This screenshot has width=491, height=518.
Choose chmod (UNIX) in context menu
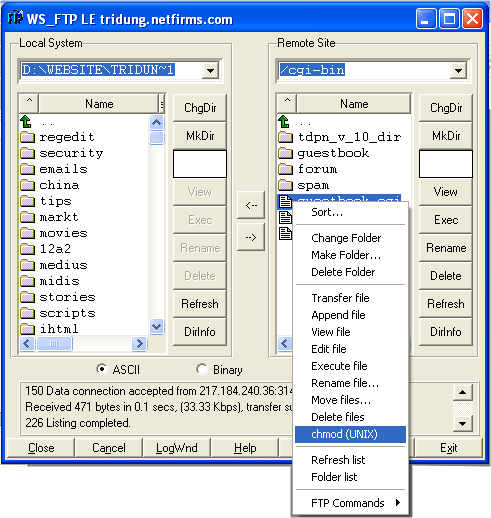[351, 434]
